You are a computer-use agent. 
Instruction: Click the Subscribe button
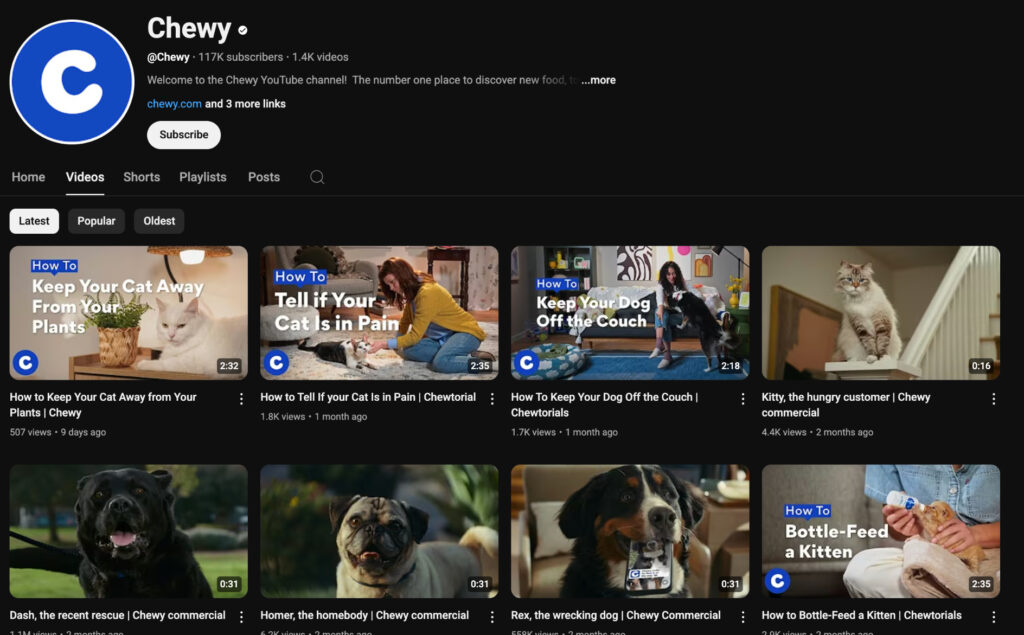[x=184, y=135]
